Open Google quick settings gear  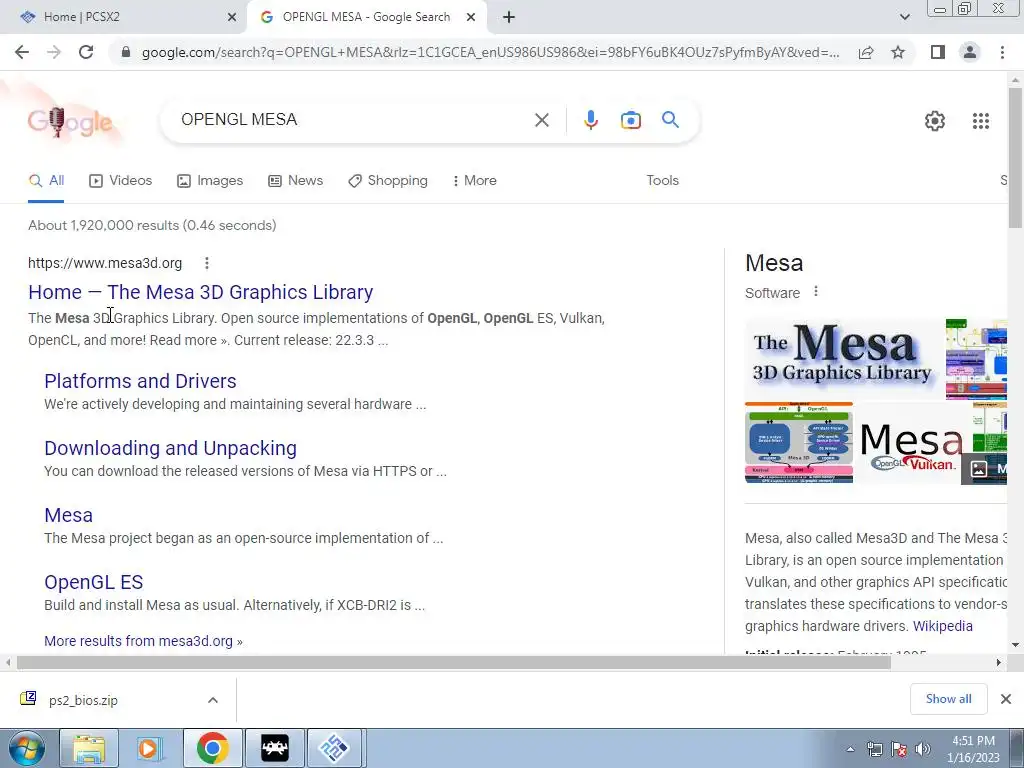935,121
